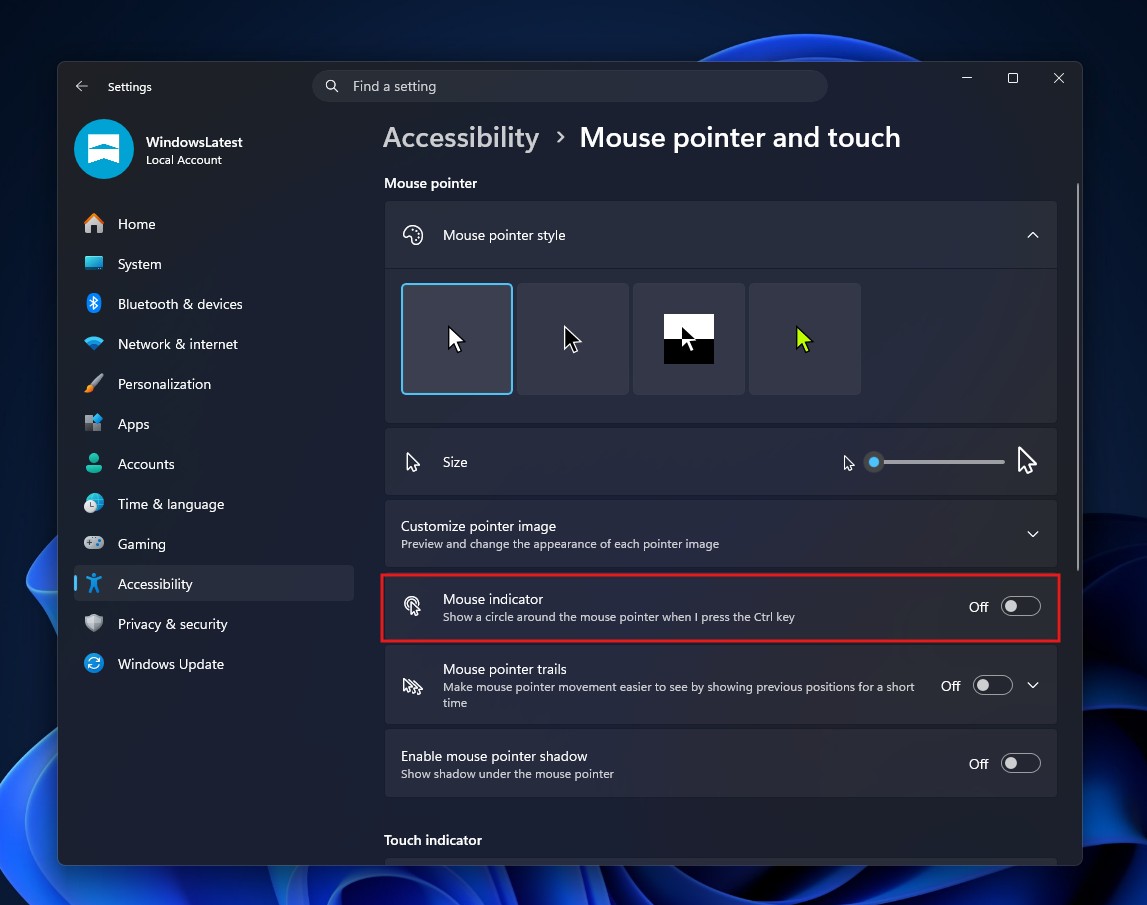Click the Bluetooth icon in sidebar
This screenshot has height=905, width=1147.
(x=94, y=304)
